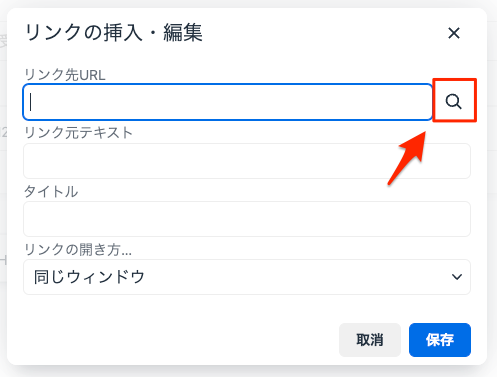Click the リンク元テキスト label
Image resolution: width=497 pixels, height=377 pixels.
pyautogui.click(x=79, y=133)
